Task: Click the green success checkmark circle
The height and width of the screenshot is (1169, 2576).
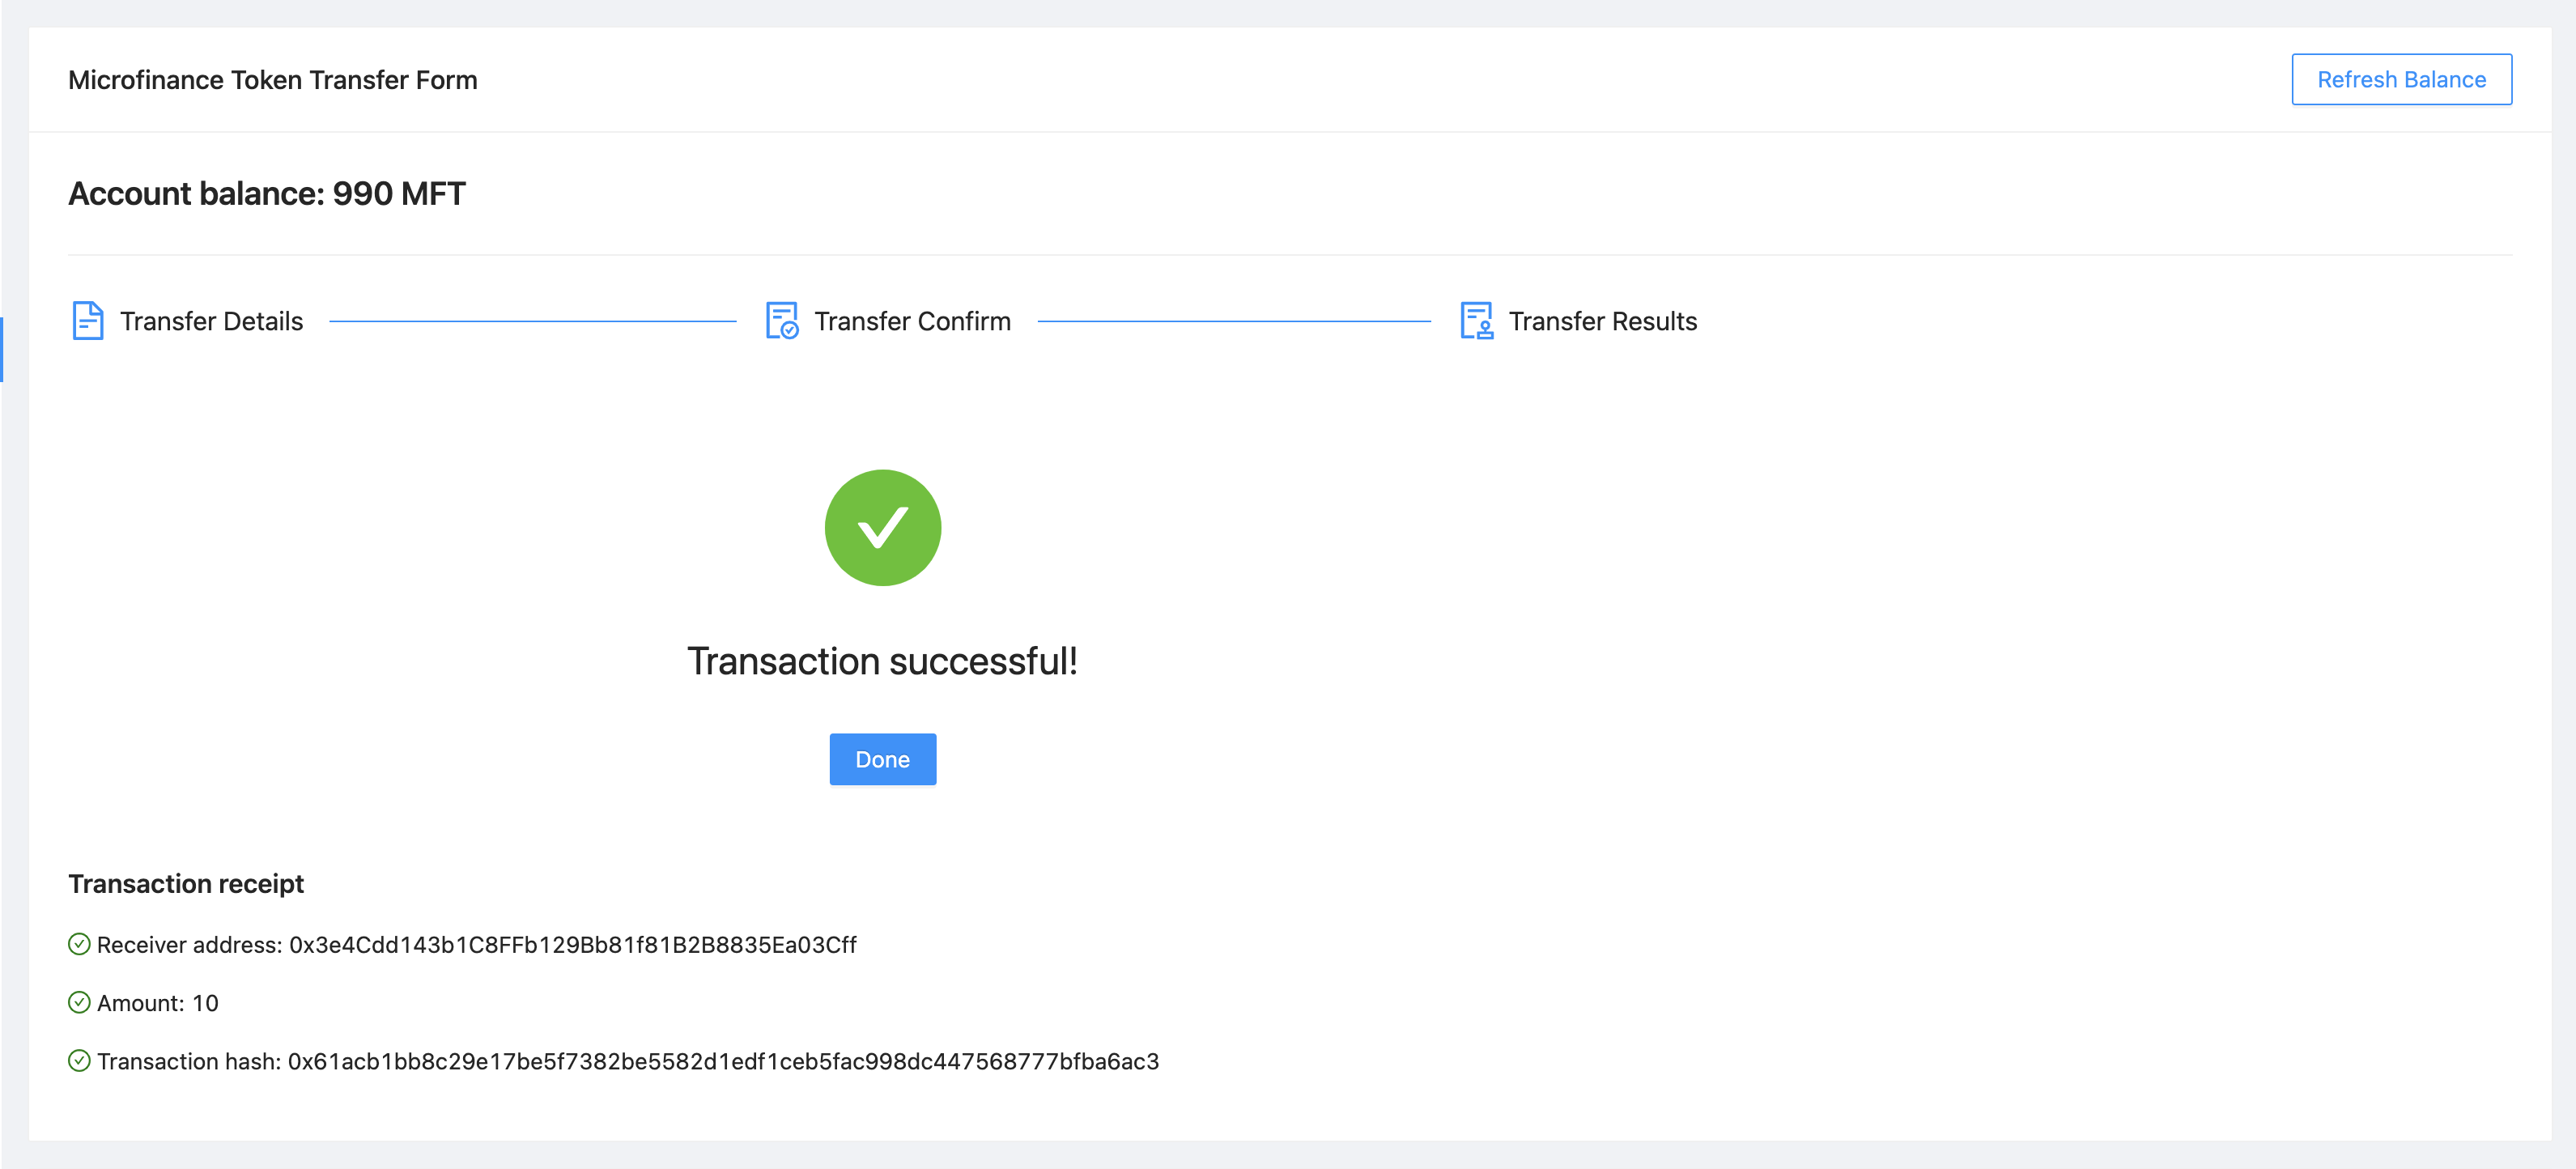Action: pos(882,528)
